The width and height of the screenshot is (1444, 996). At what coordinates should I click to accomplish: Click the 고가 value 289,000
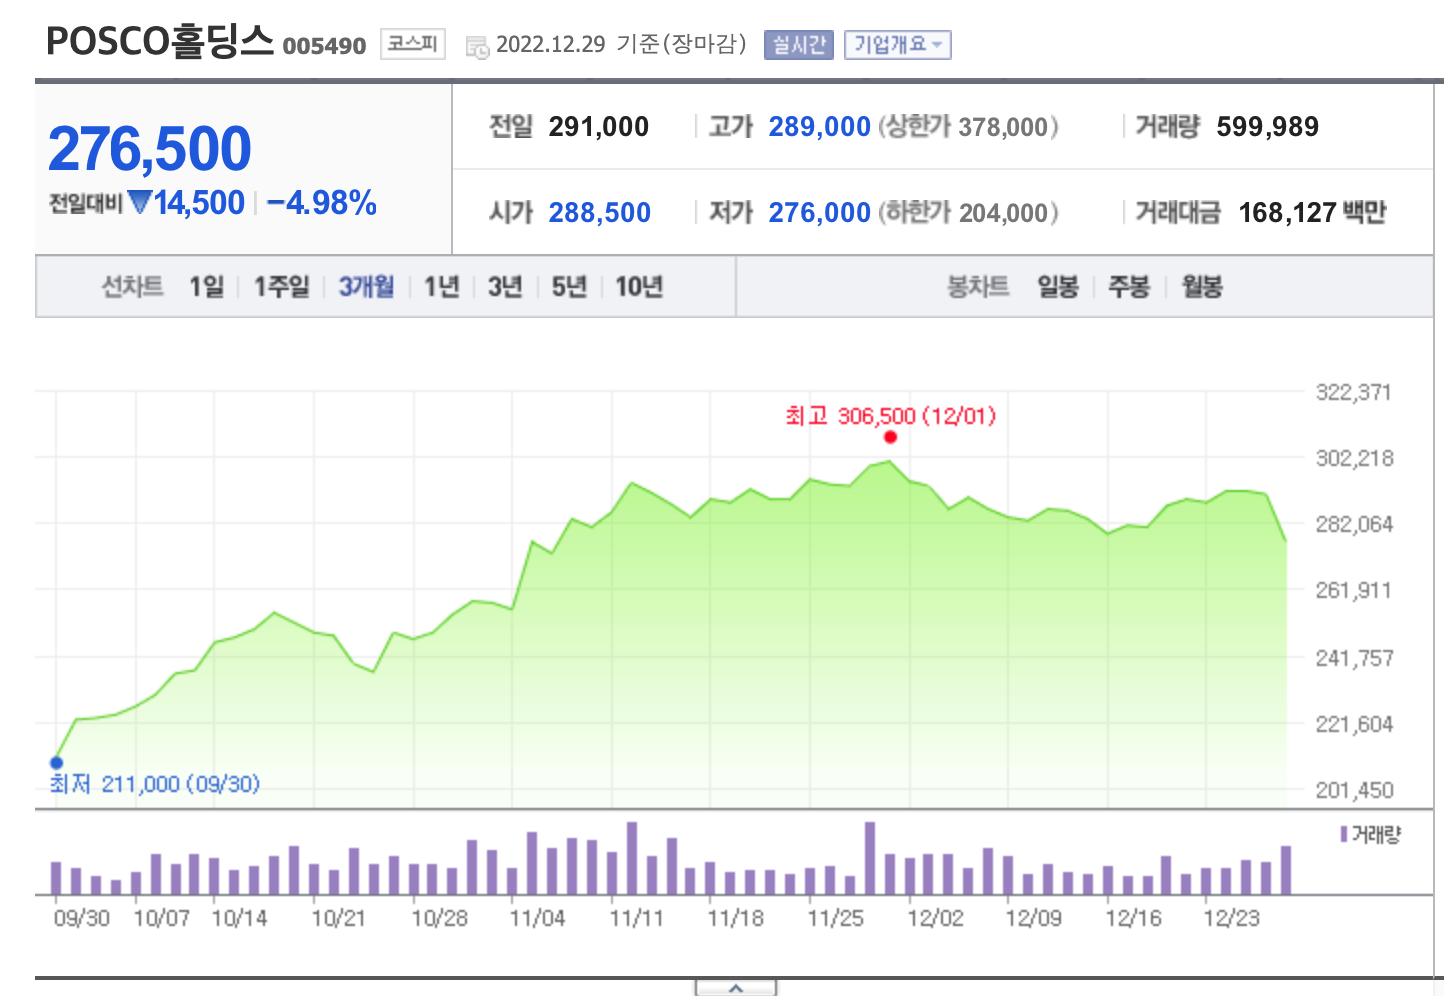click(819, 127)
